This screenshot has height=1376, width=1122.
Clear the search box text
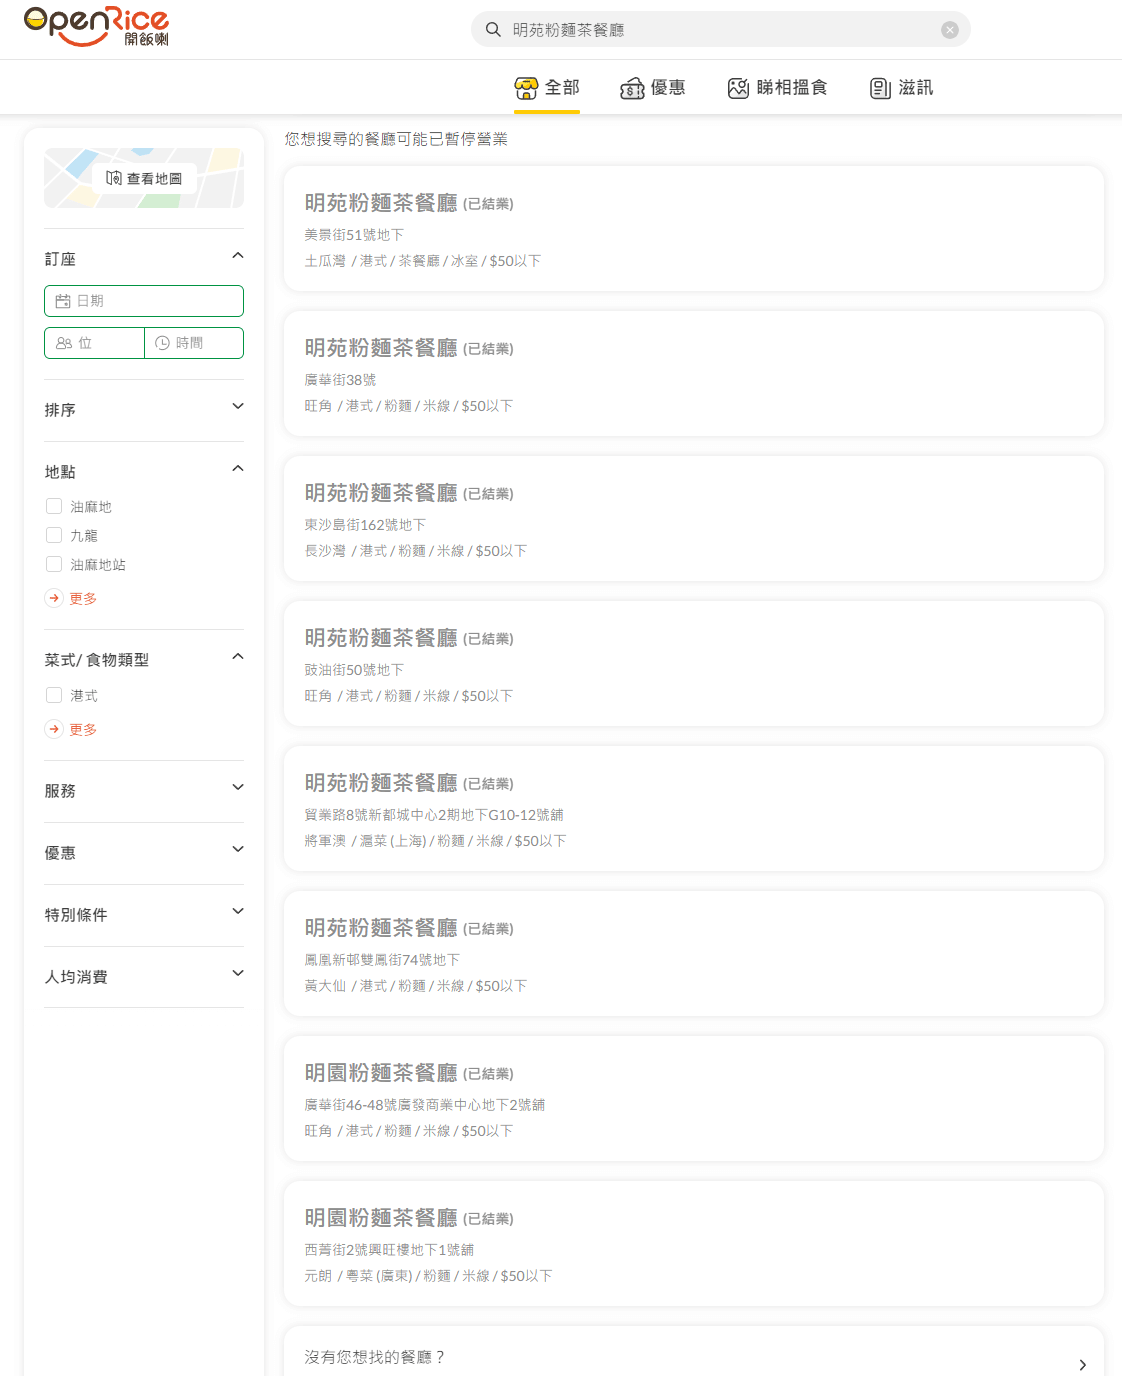(950, 30)
